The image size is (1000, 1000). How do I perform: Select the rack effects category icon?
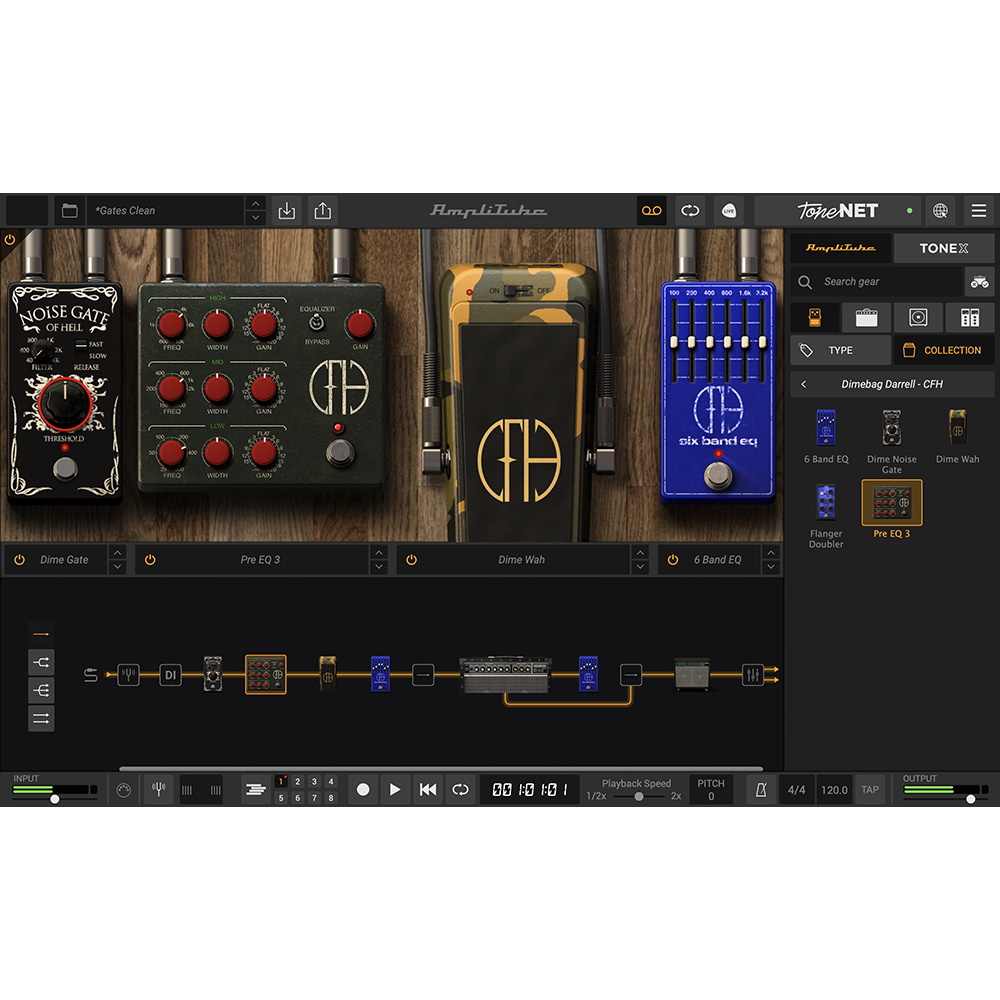968,317
